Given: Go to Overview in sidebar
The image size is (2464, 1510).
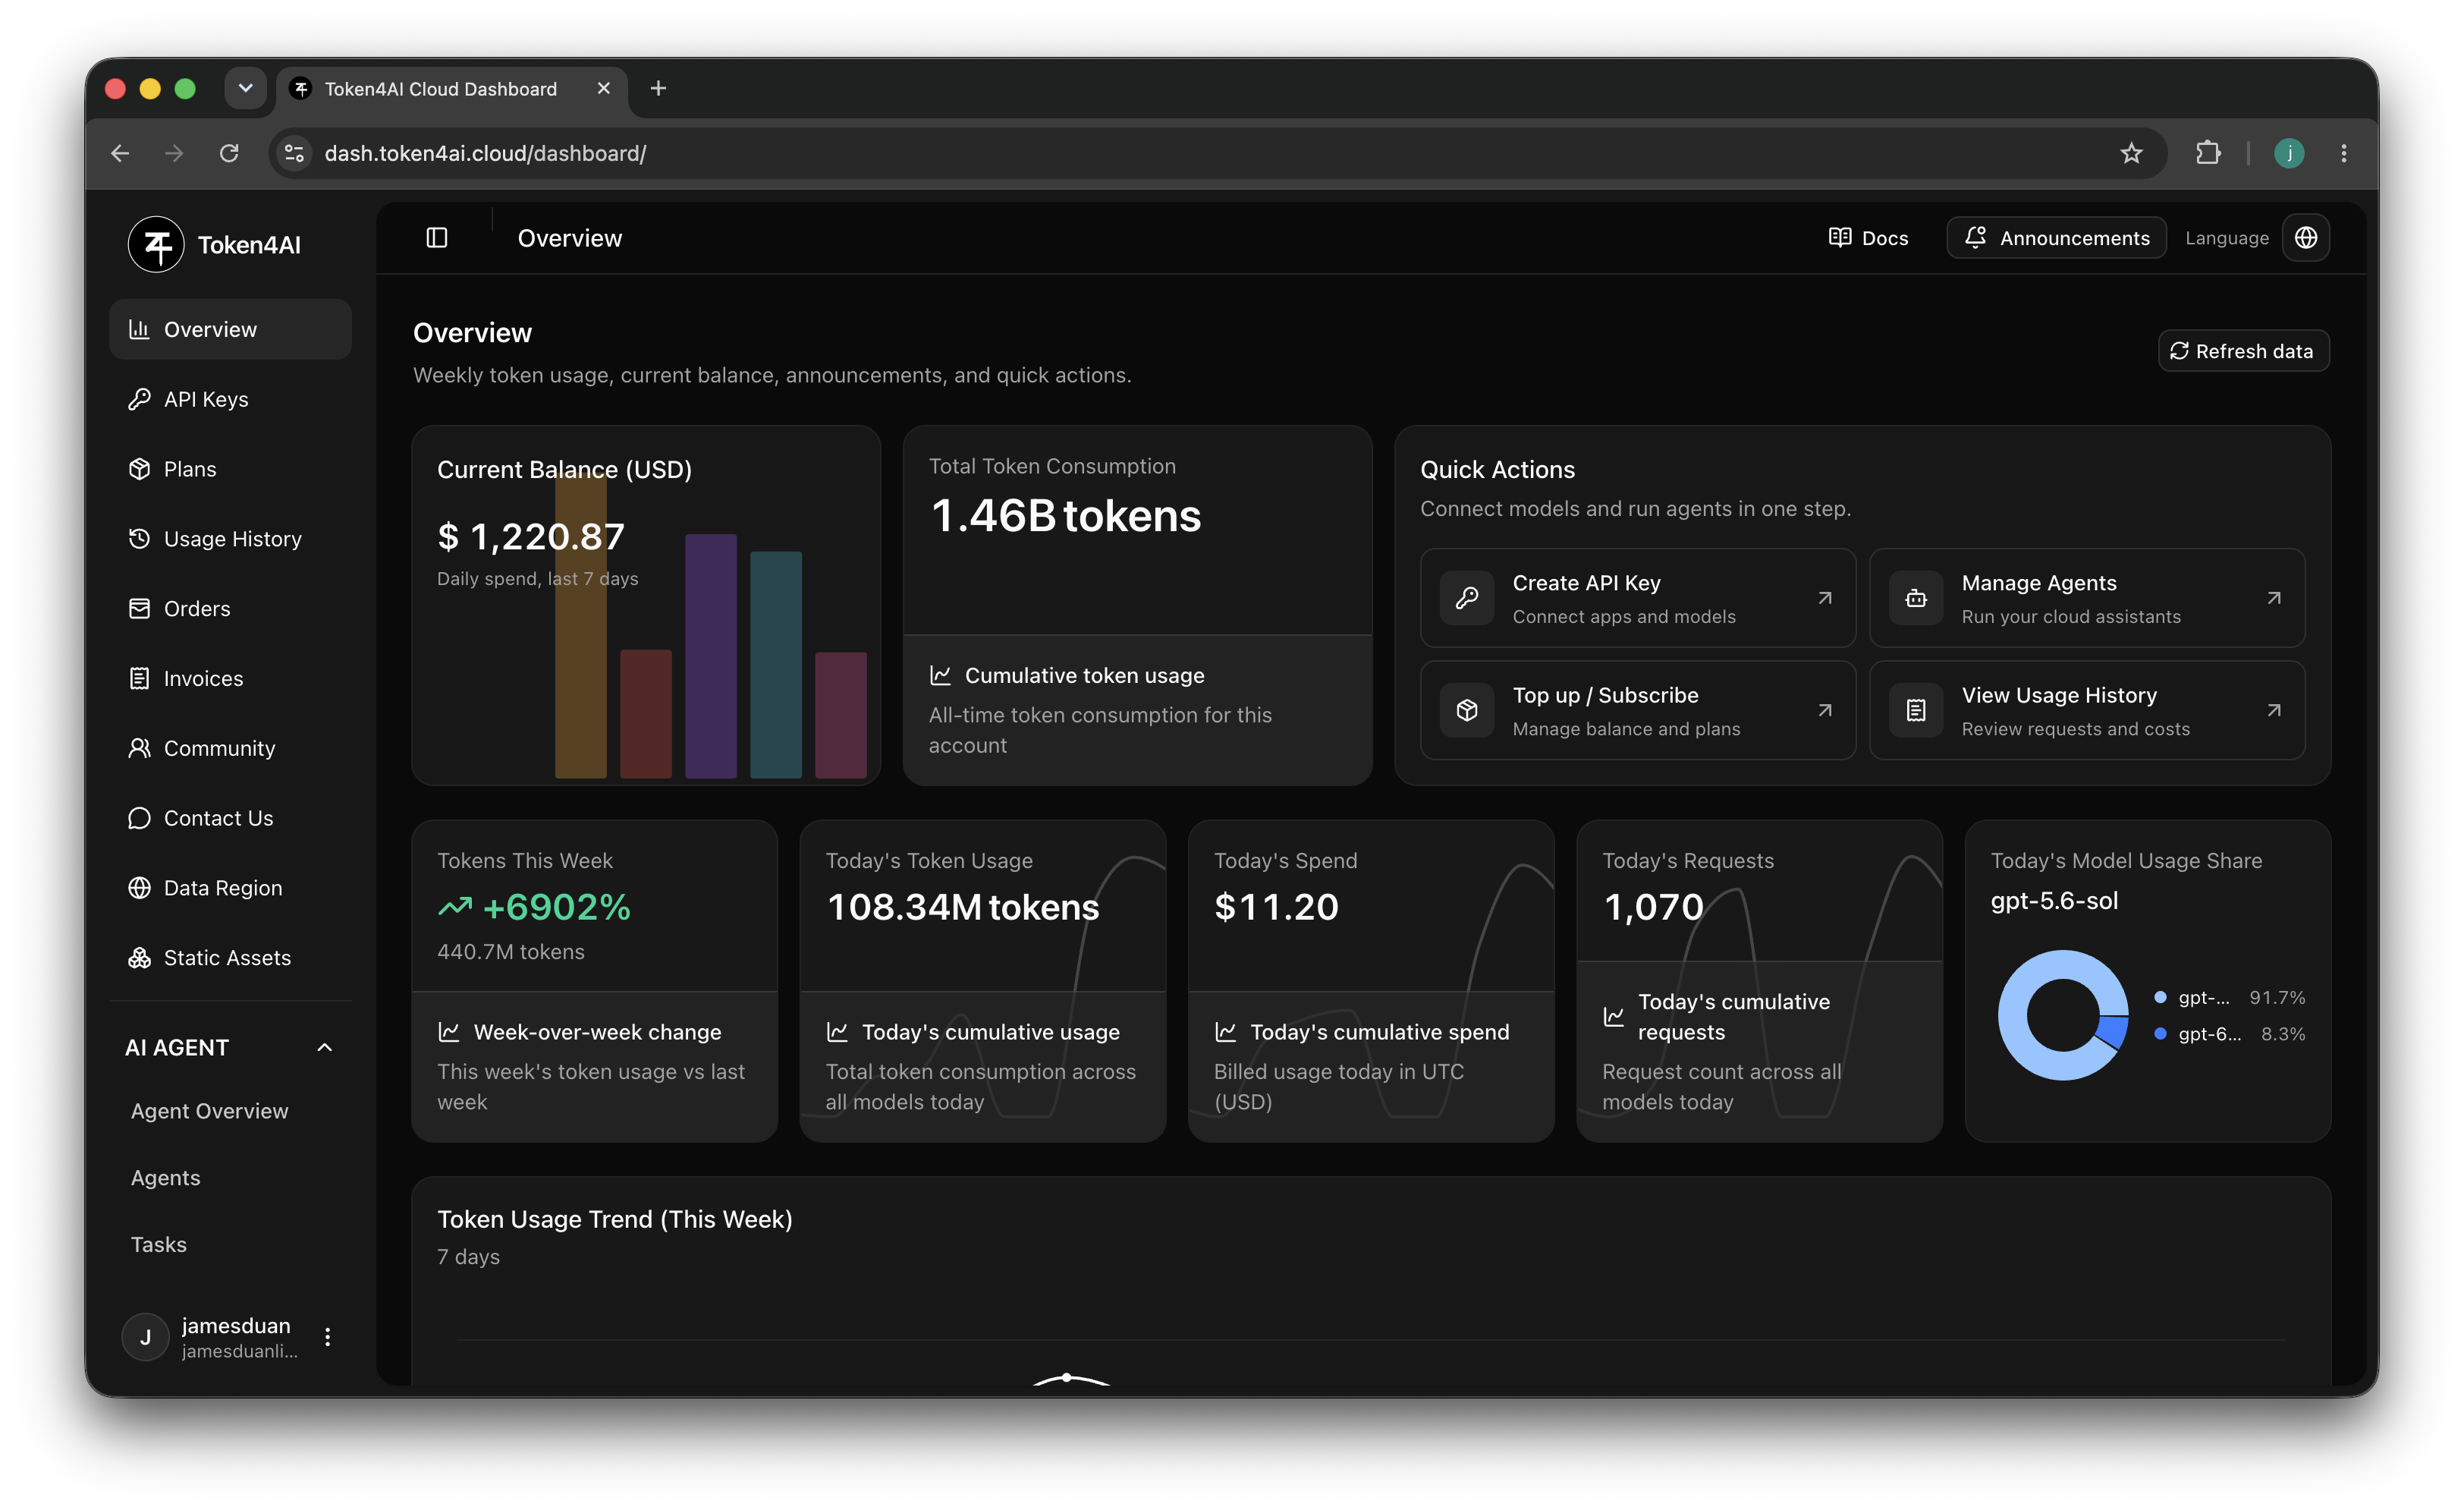Looking at the screenshot, I should [x=230, y=329].
